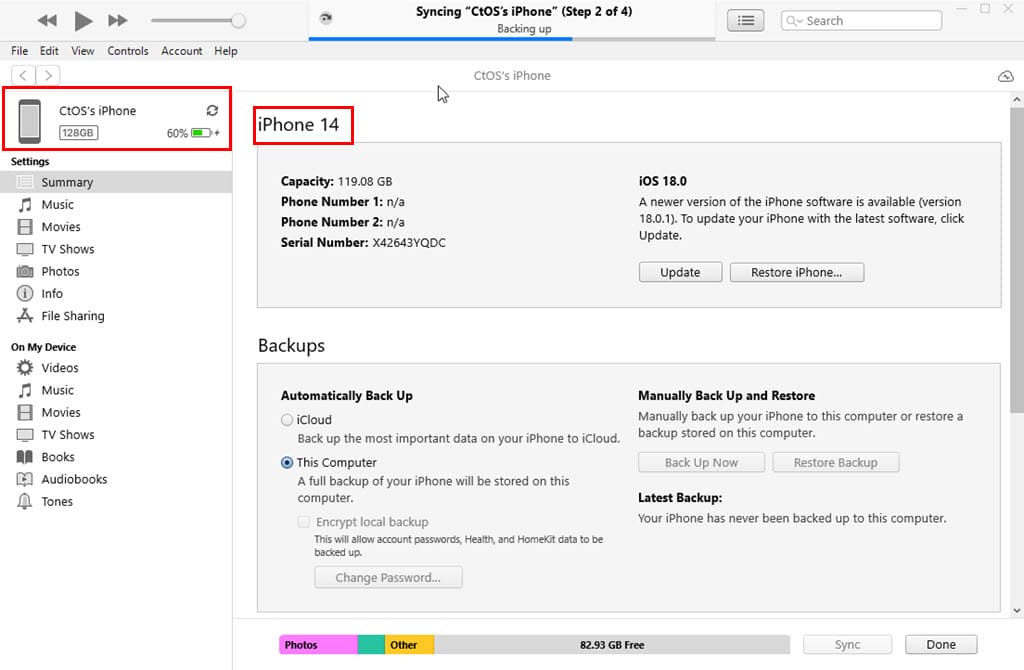Open the Account menu

(x=182, y=51)
